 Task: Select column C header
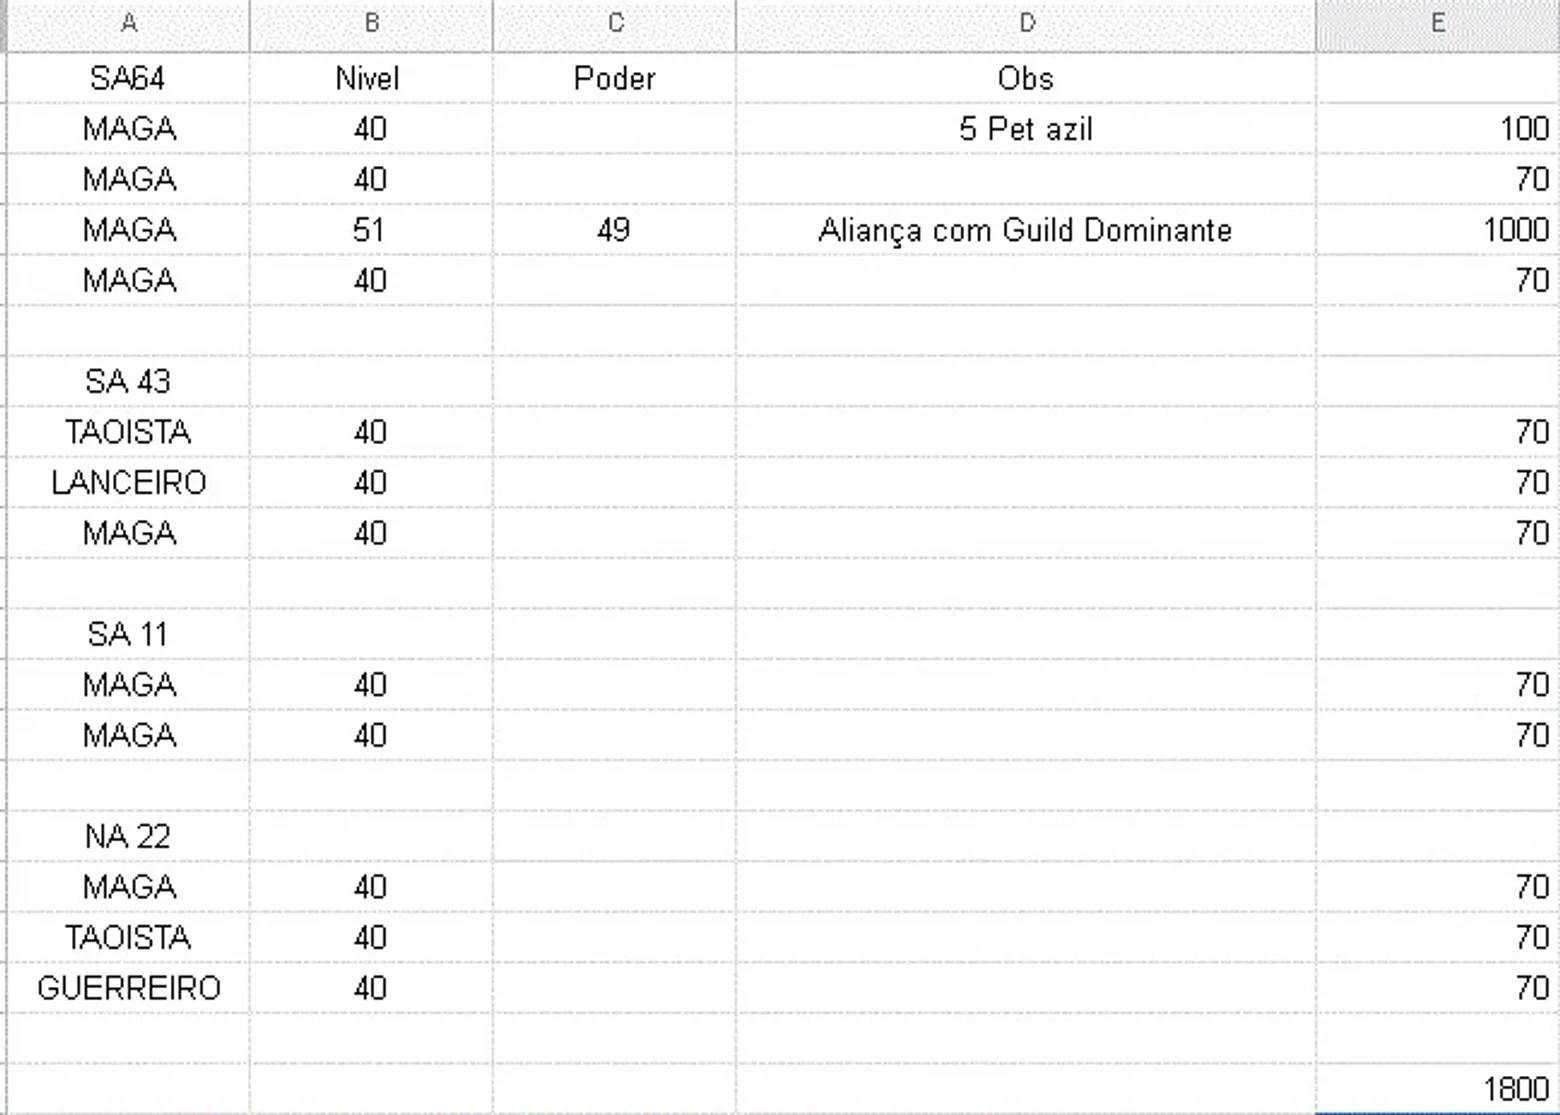point(614,25)
